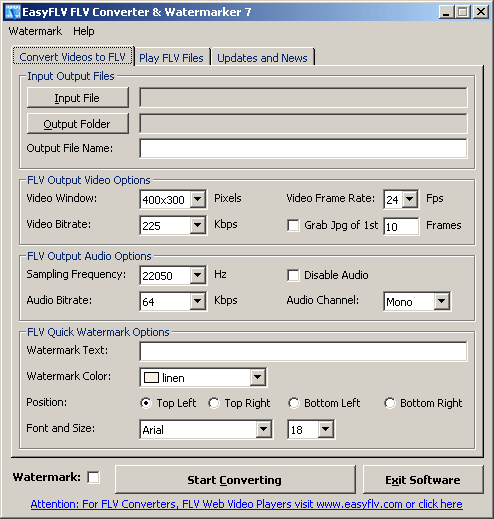
Task: Switch to Convert Videos to FLV tab
Action: point(73,57)
